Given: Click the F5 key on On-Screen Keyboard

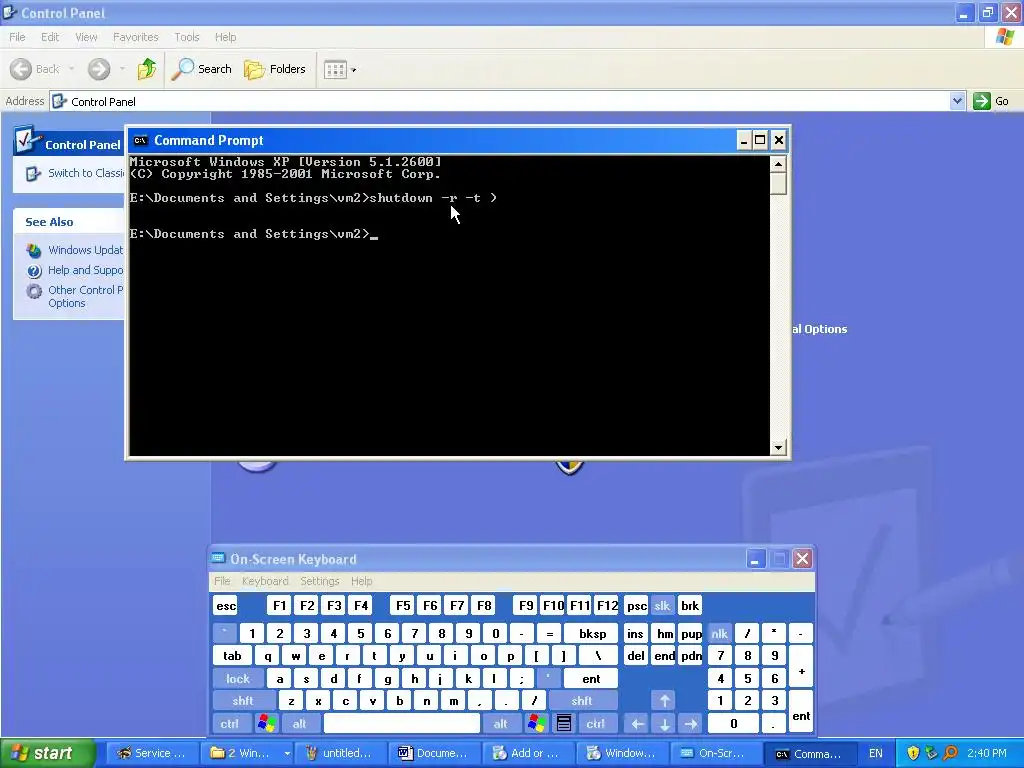Looking at the screenshot, I should point(404,606).
